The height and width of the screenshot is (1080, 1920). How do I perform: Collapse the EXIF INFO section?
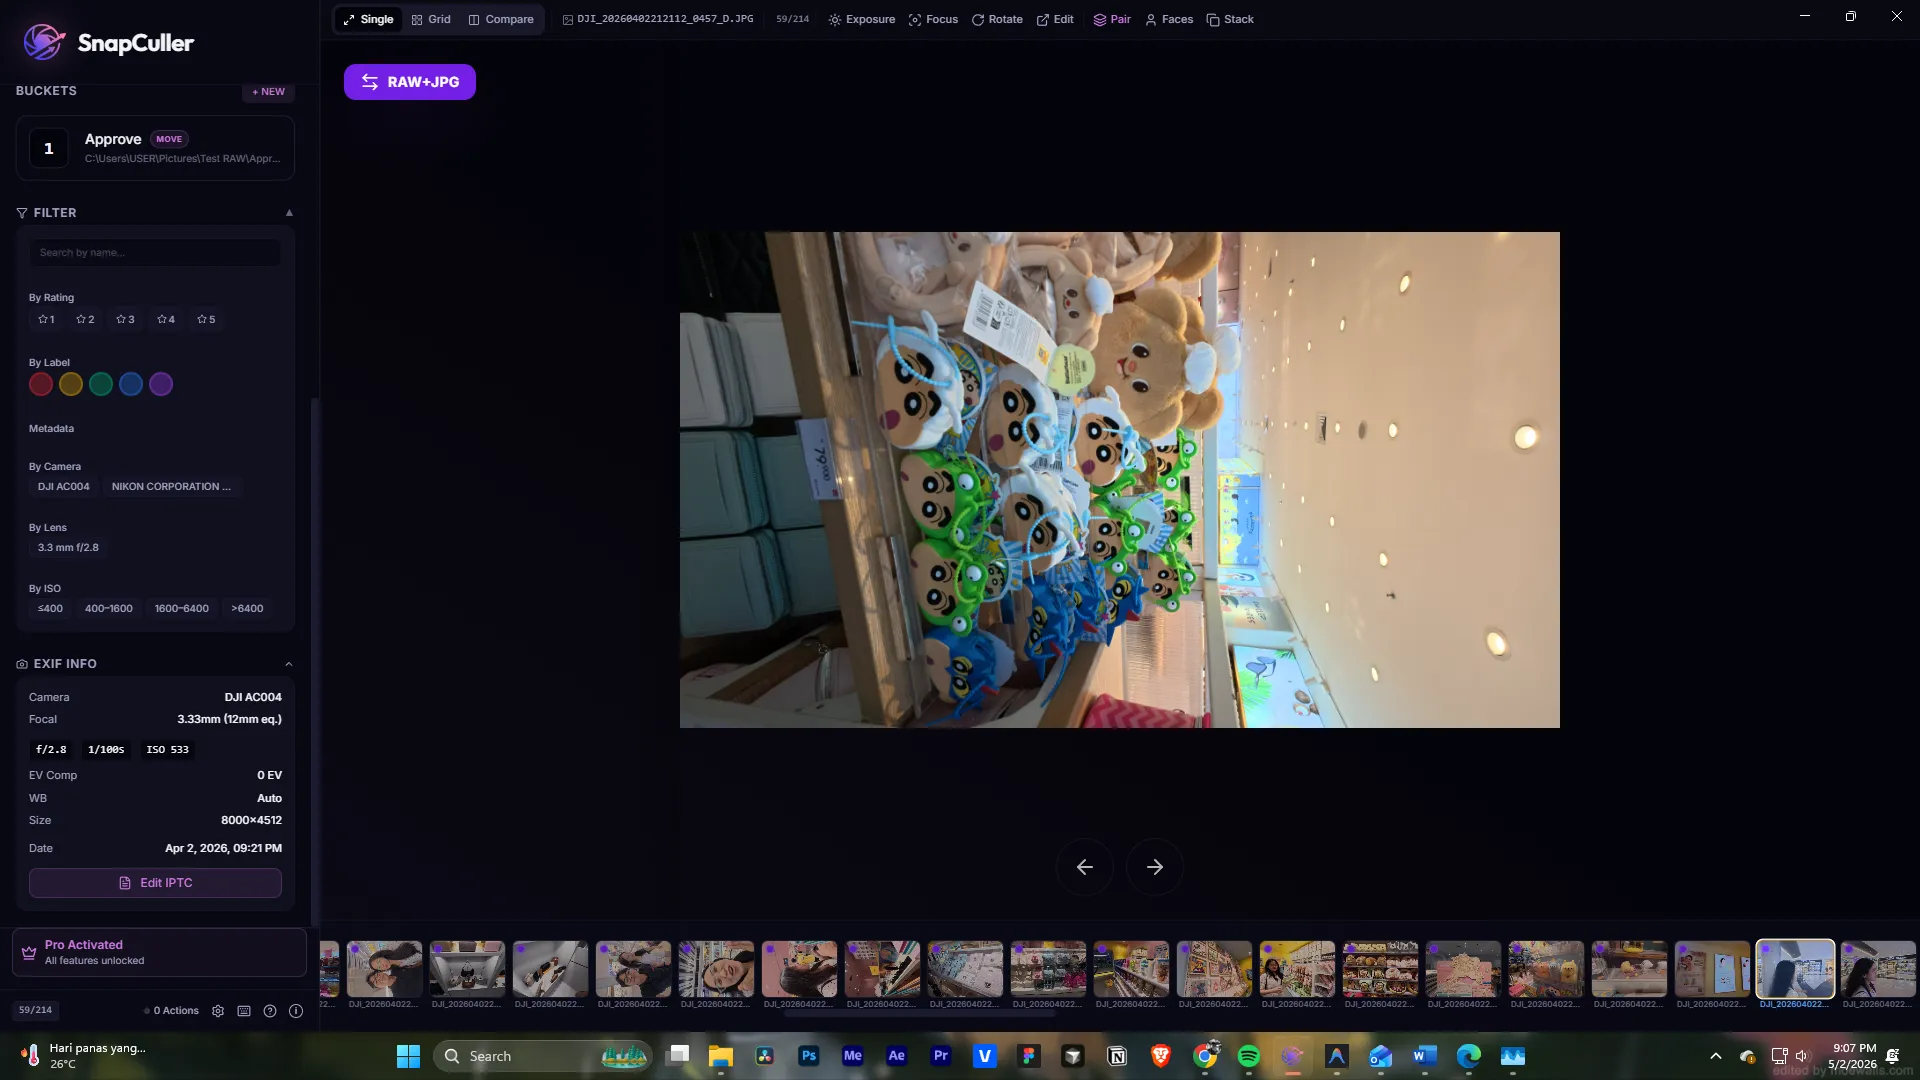click(x=289, y=664)
